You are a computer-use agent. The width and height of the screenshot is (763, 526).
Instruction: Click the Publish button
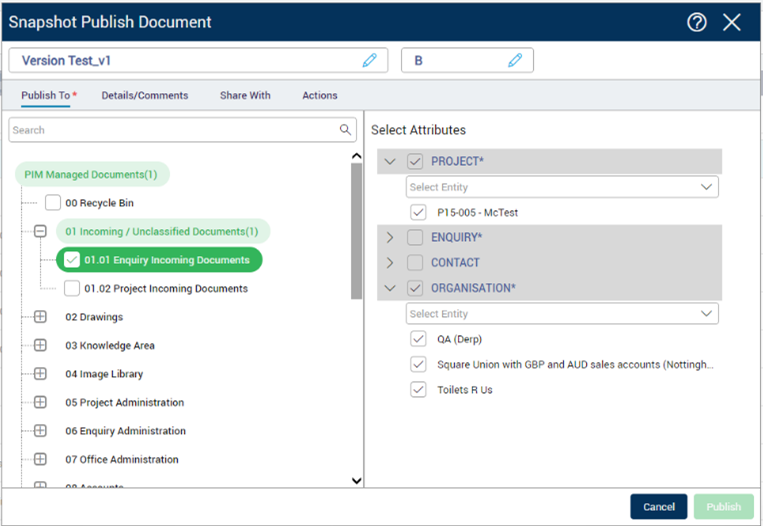pyautogui.click(x=724, y=506)
